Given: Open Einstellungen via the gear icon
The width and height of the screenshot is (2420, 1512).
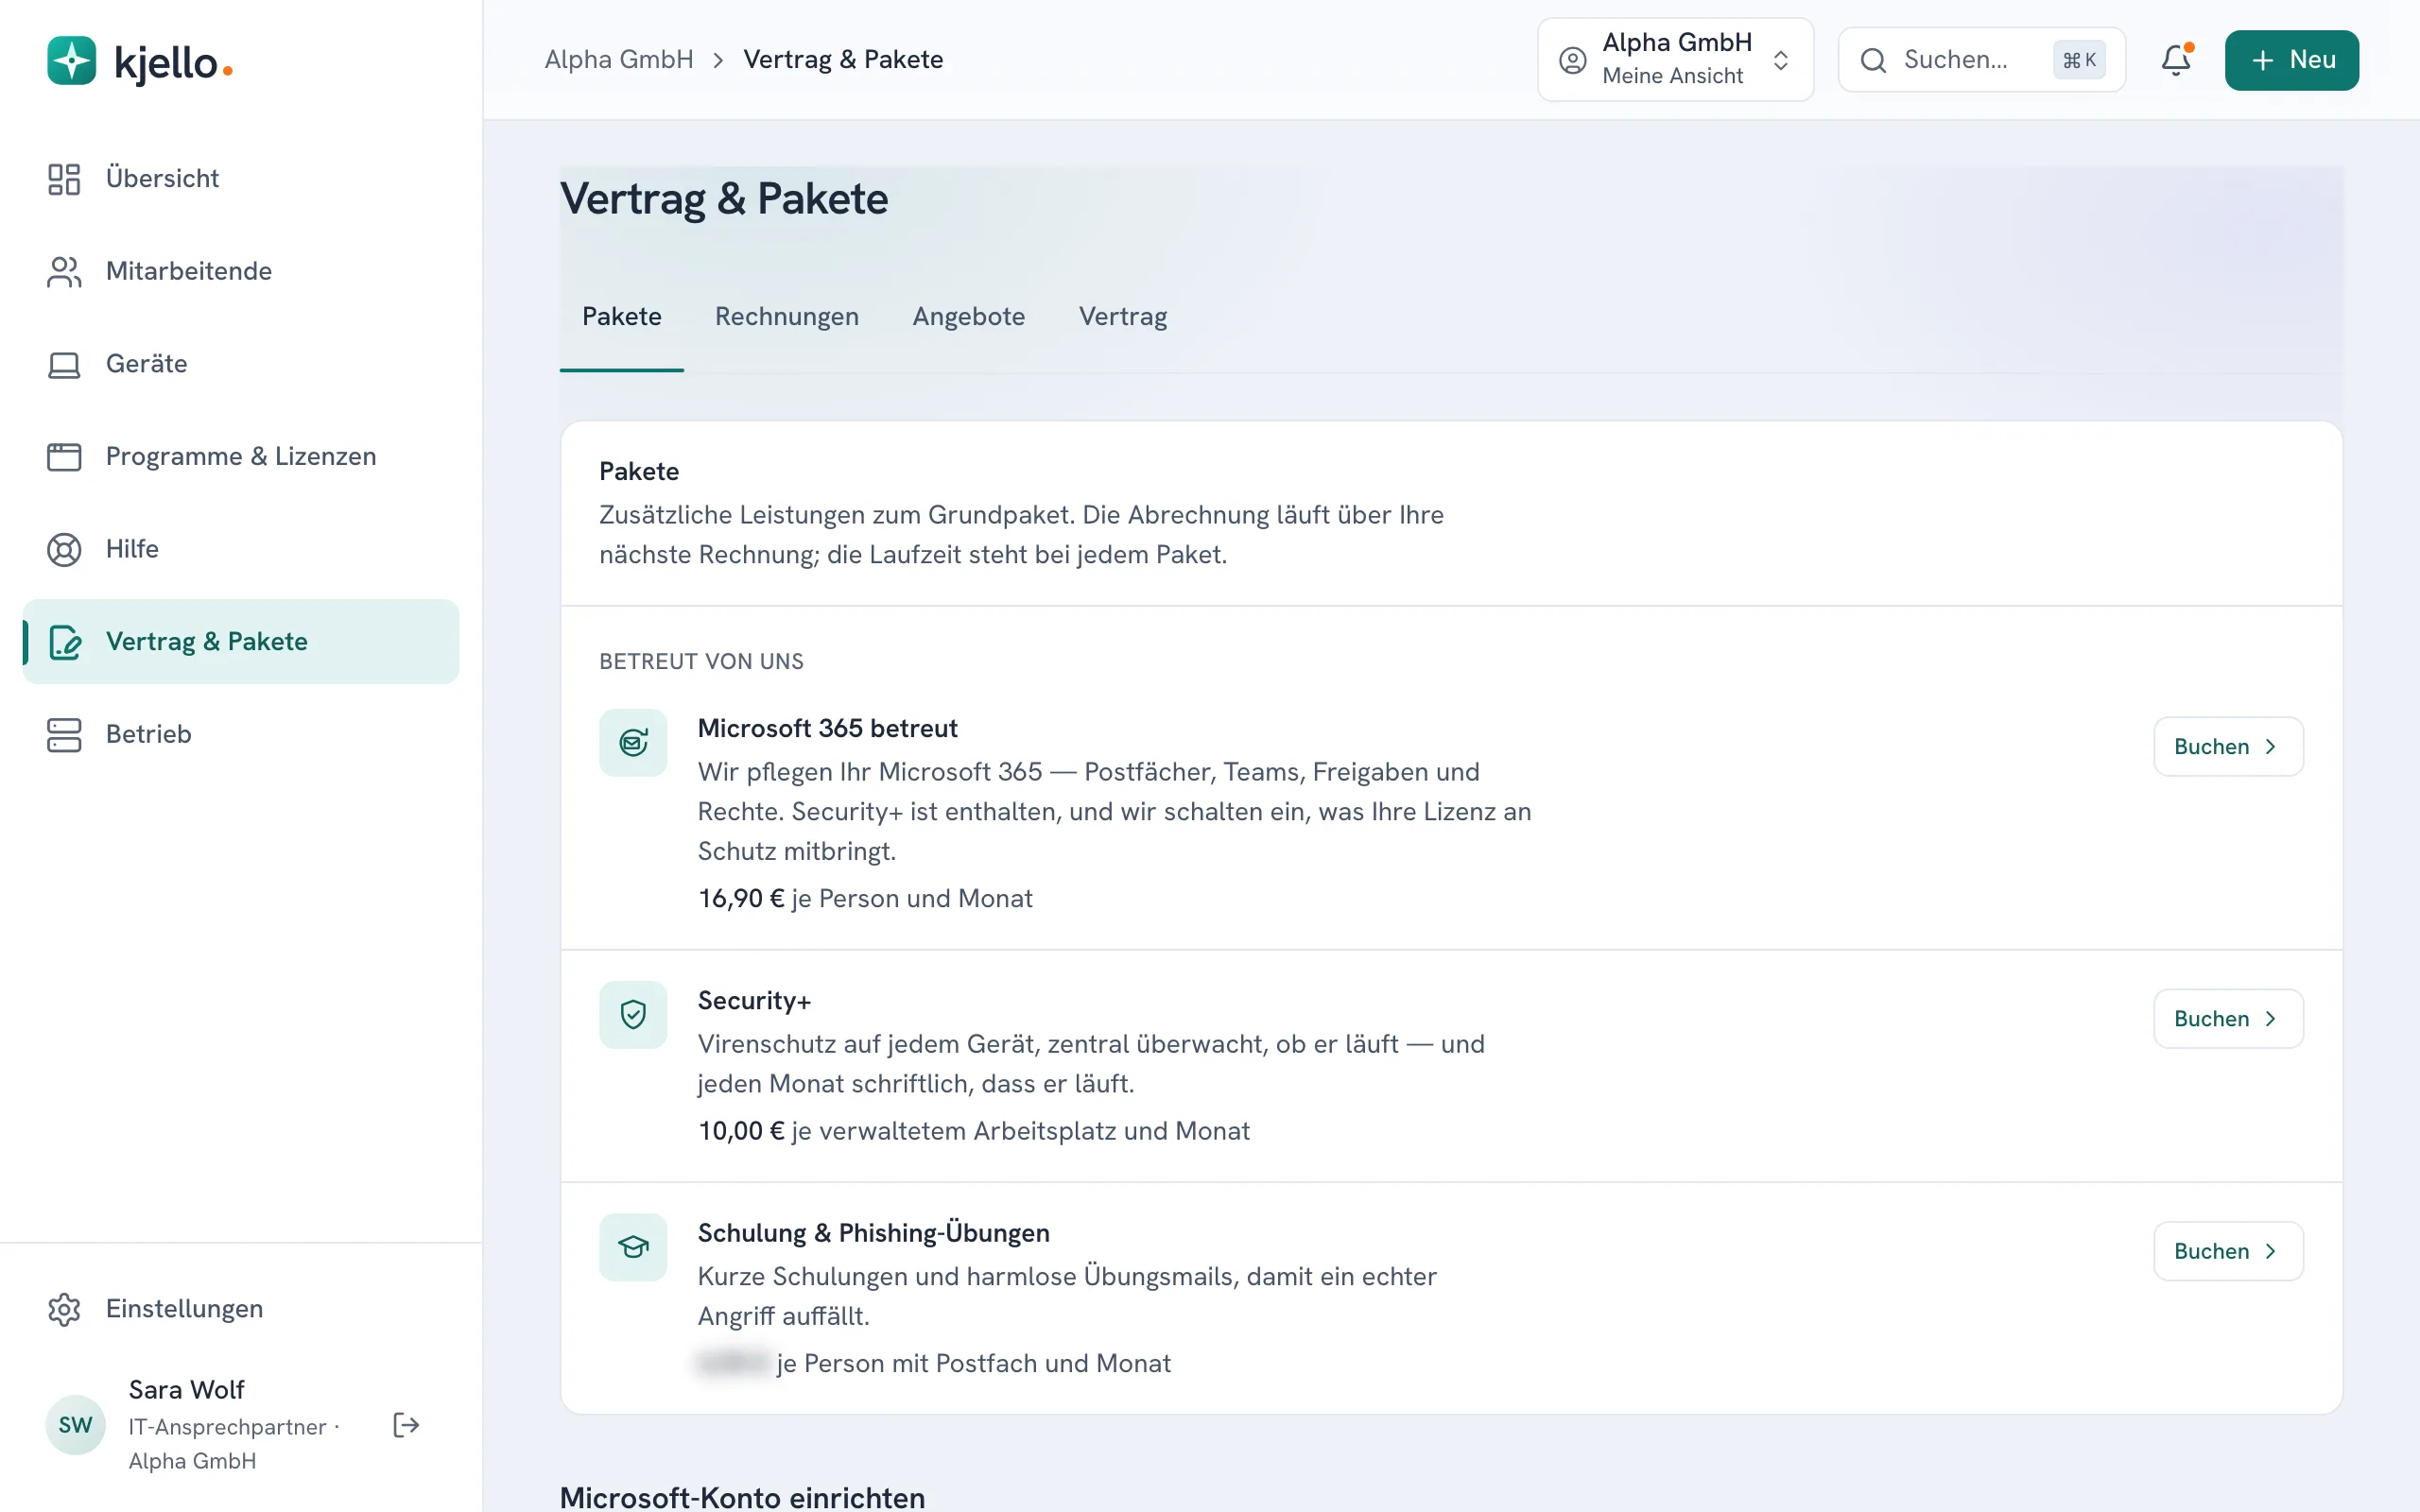Looking at the screenshot, I should coord(64,1309).
